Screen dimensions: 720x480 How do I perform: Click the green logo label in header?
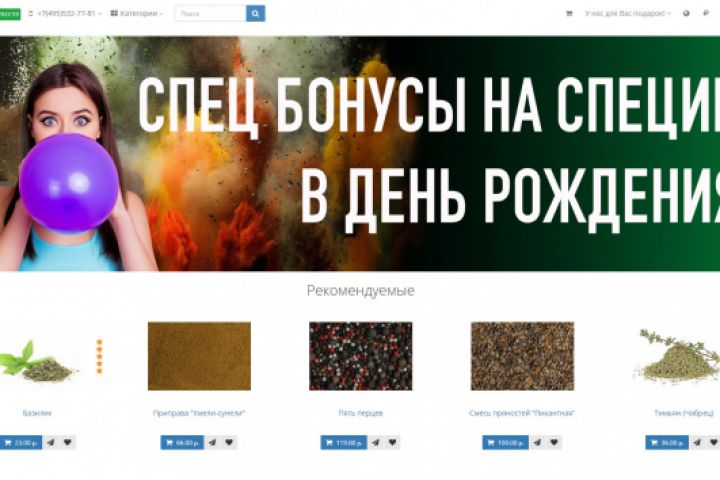point(10,14)
